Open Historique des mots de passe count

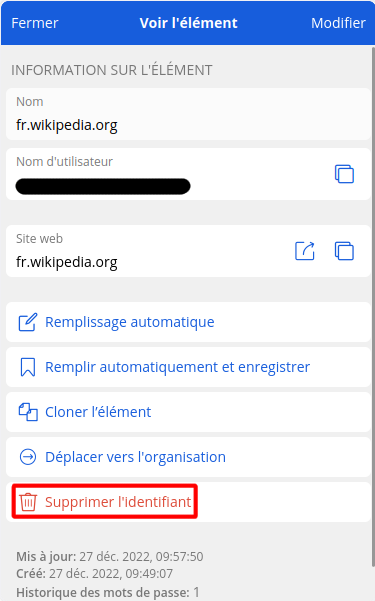click(108, 592)
